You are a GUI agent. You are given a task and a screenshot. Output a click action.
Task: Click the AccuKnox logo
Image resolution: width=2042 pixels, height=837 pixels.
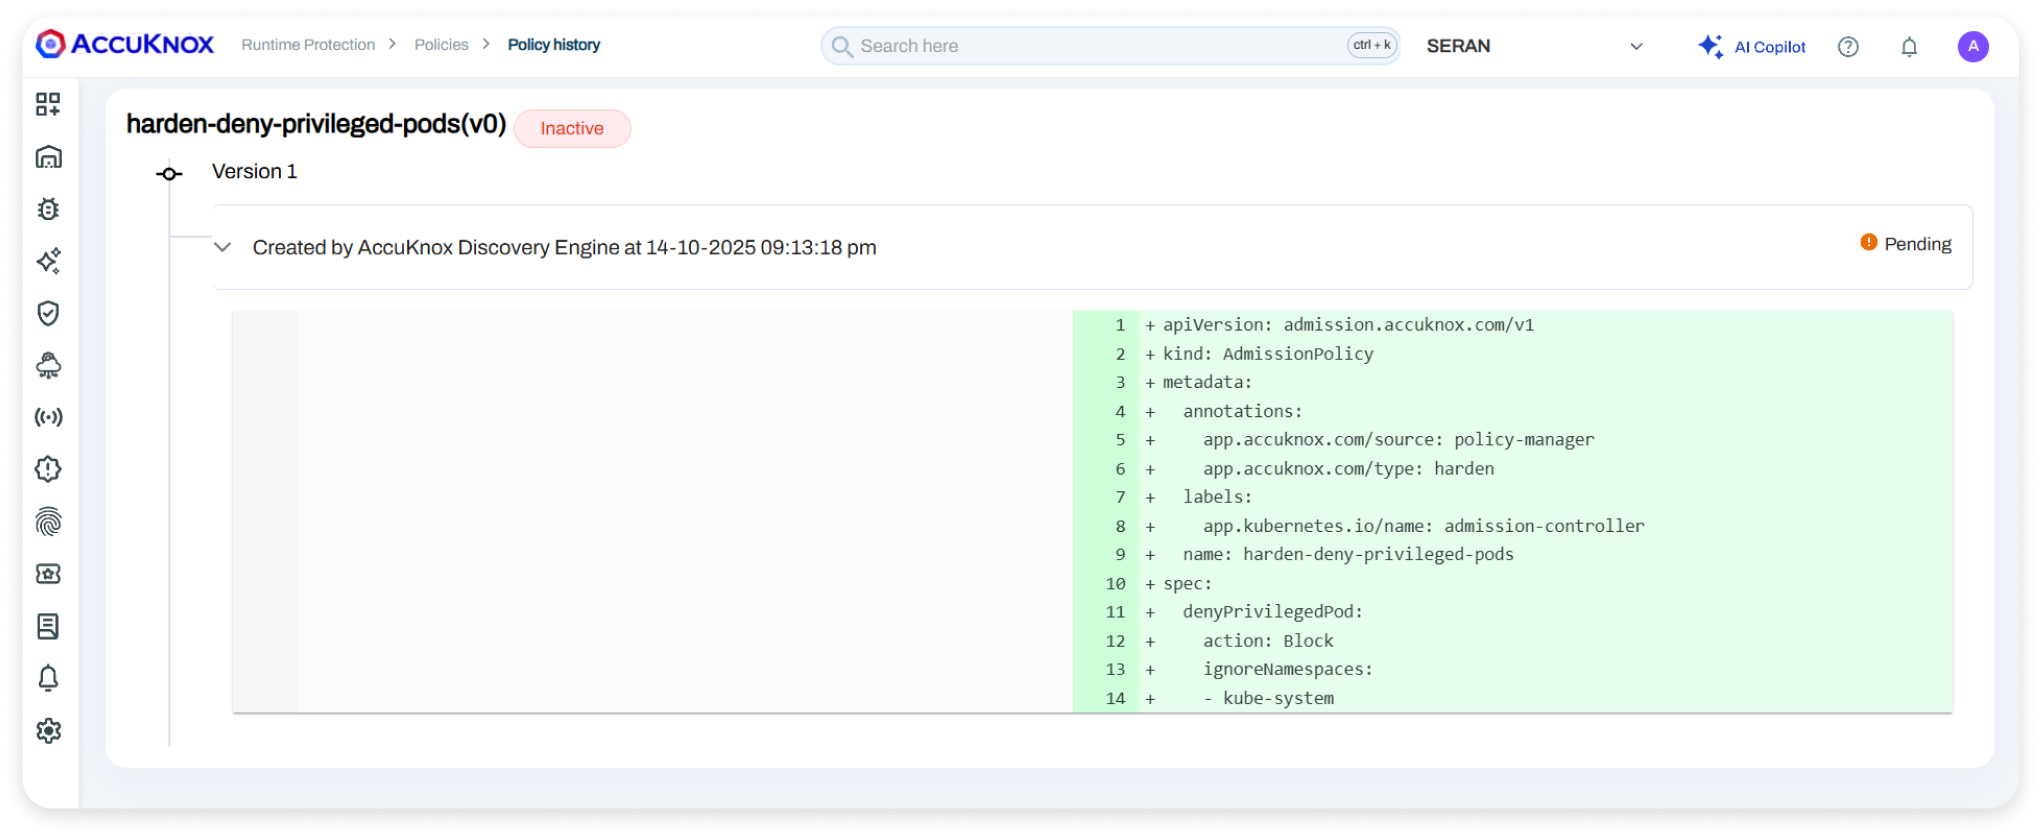125,45
